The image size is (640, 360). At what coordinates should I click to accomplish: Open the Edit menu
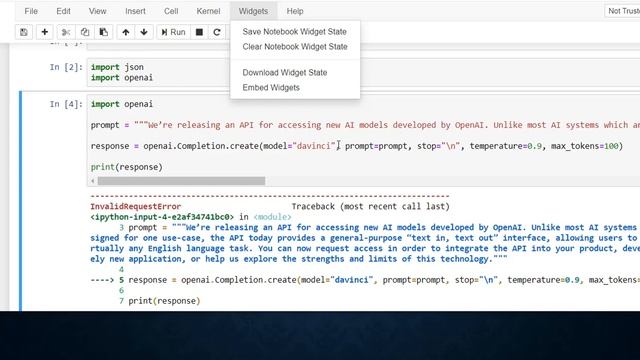point(63,11)
